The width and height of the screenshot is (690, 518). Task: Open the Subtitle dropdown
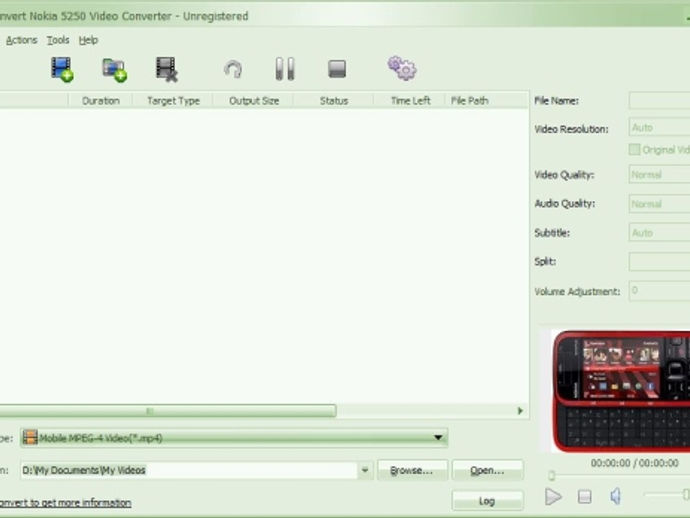[660, 233]
